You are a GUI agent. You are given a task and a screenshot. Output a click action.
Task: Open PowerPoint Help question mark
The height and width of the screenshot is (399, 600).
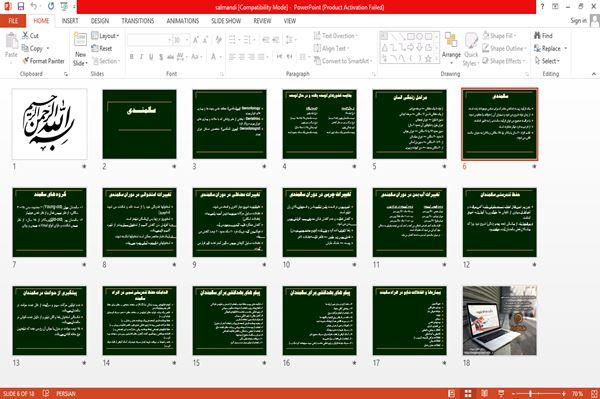pyautogui.click(x=542, y=7)
